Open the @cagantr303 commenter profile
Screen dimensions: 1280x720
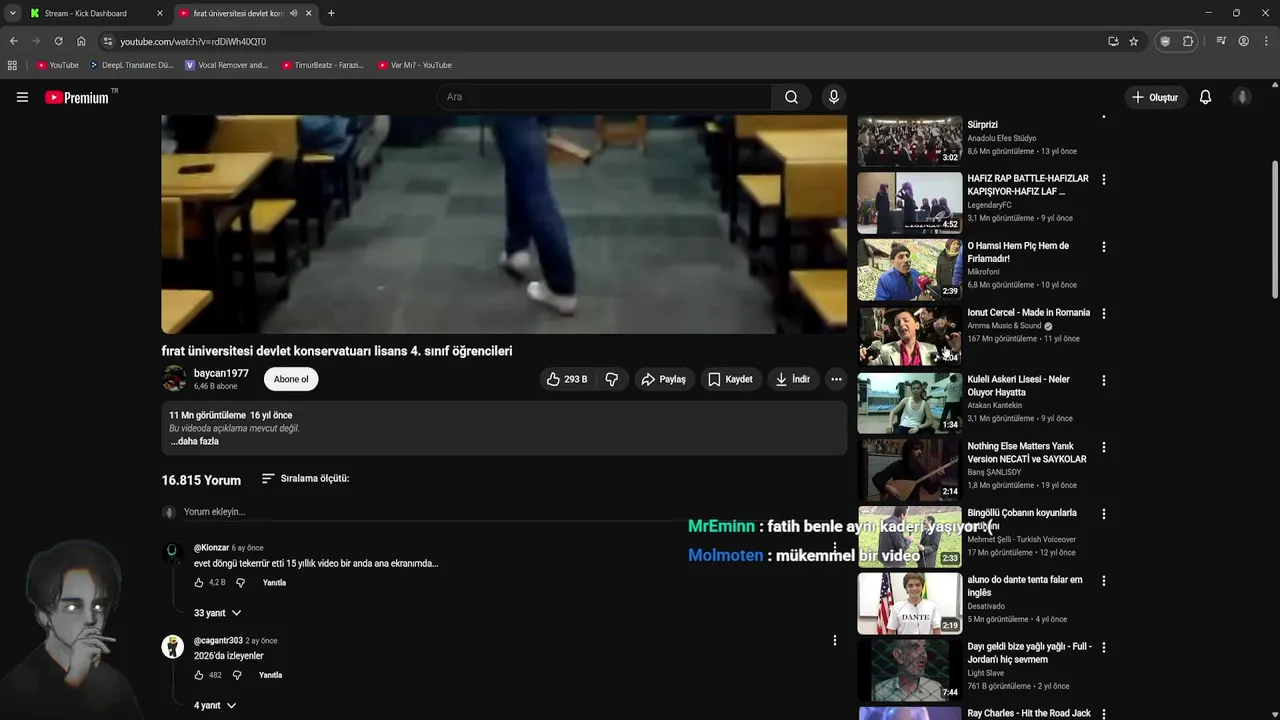tap(218, 640)
